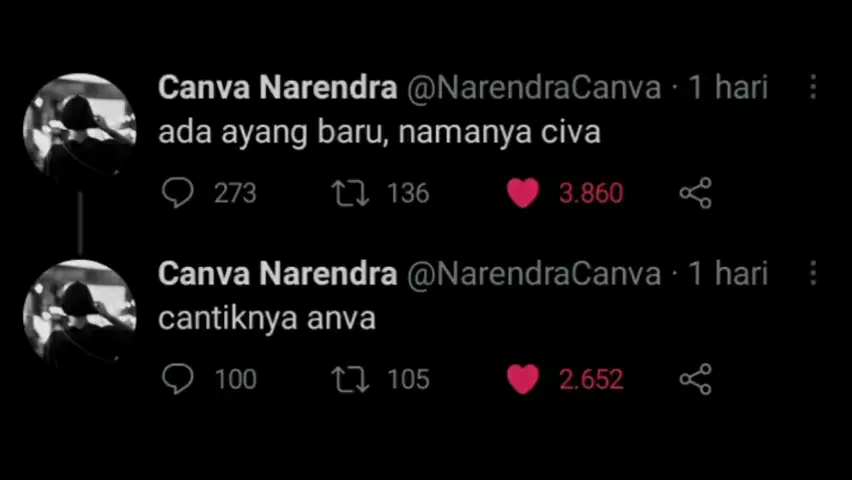The image size is (852, 480).
Task: Reply to the 'ada ayang baru' tweet
Action: [x=177, y=192]
